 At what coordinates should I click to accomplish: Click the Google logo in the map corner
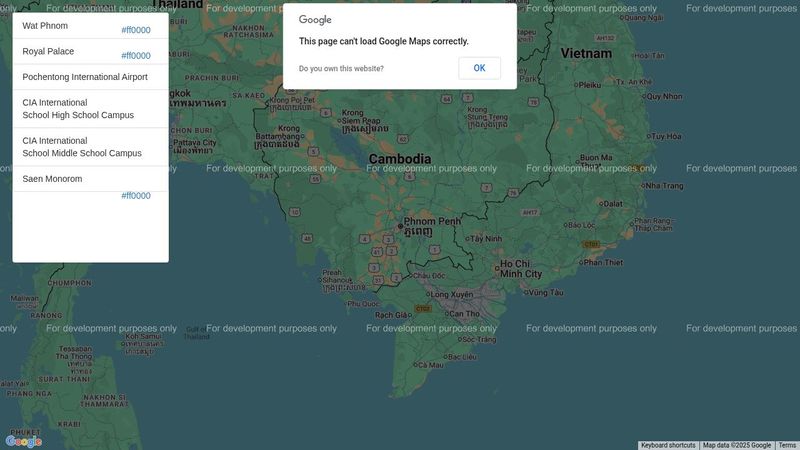(x=24, y=441)
